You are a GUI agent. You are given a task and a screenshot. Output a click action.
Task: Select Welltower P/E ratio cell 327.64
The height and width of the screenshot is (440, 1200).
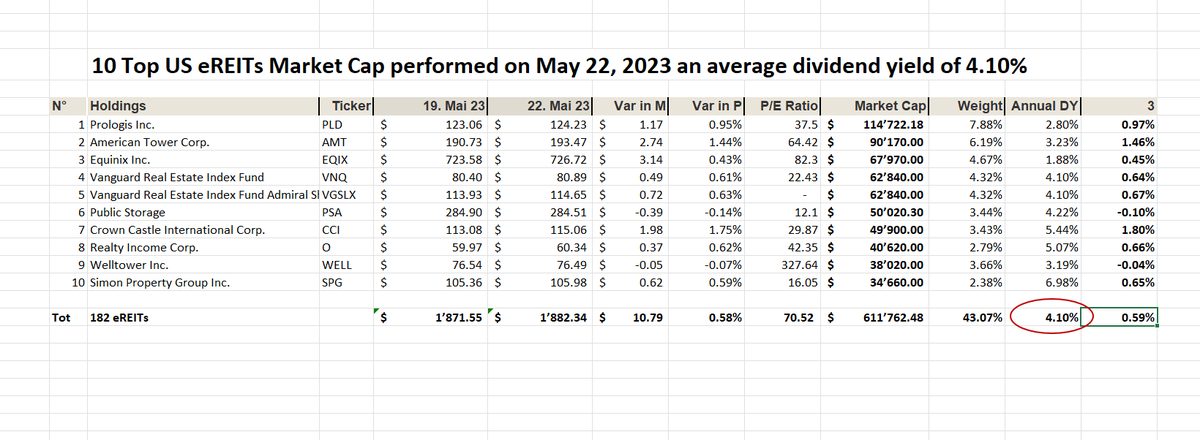click(780, 265)
